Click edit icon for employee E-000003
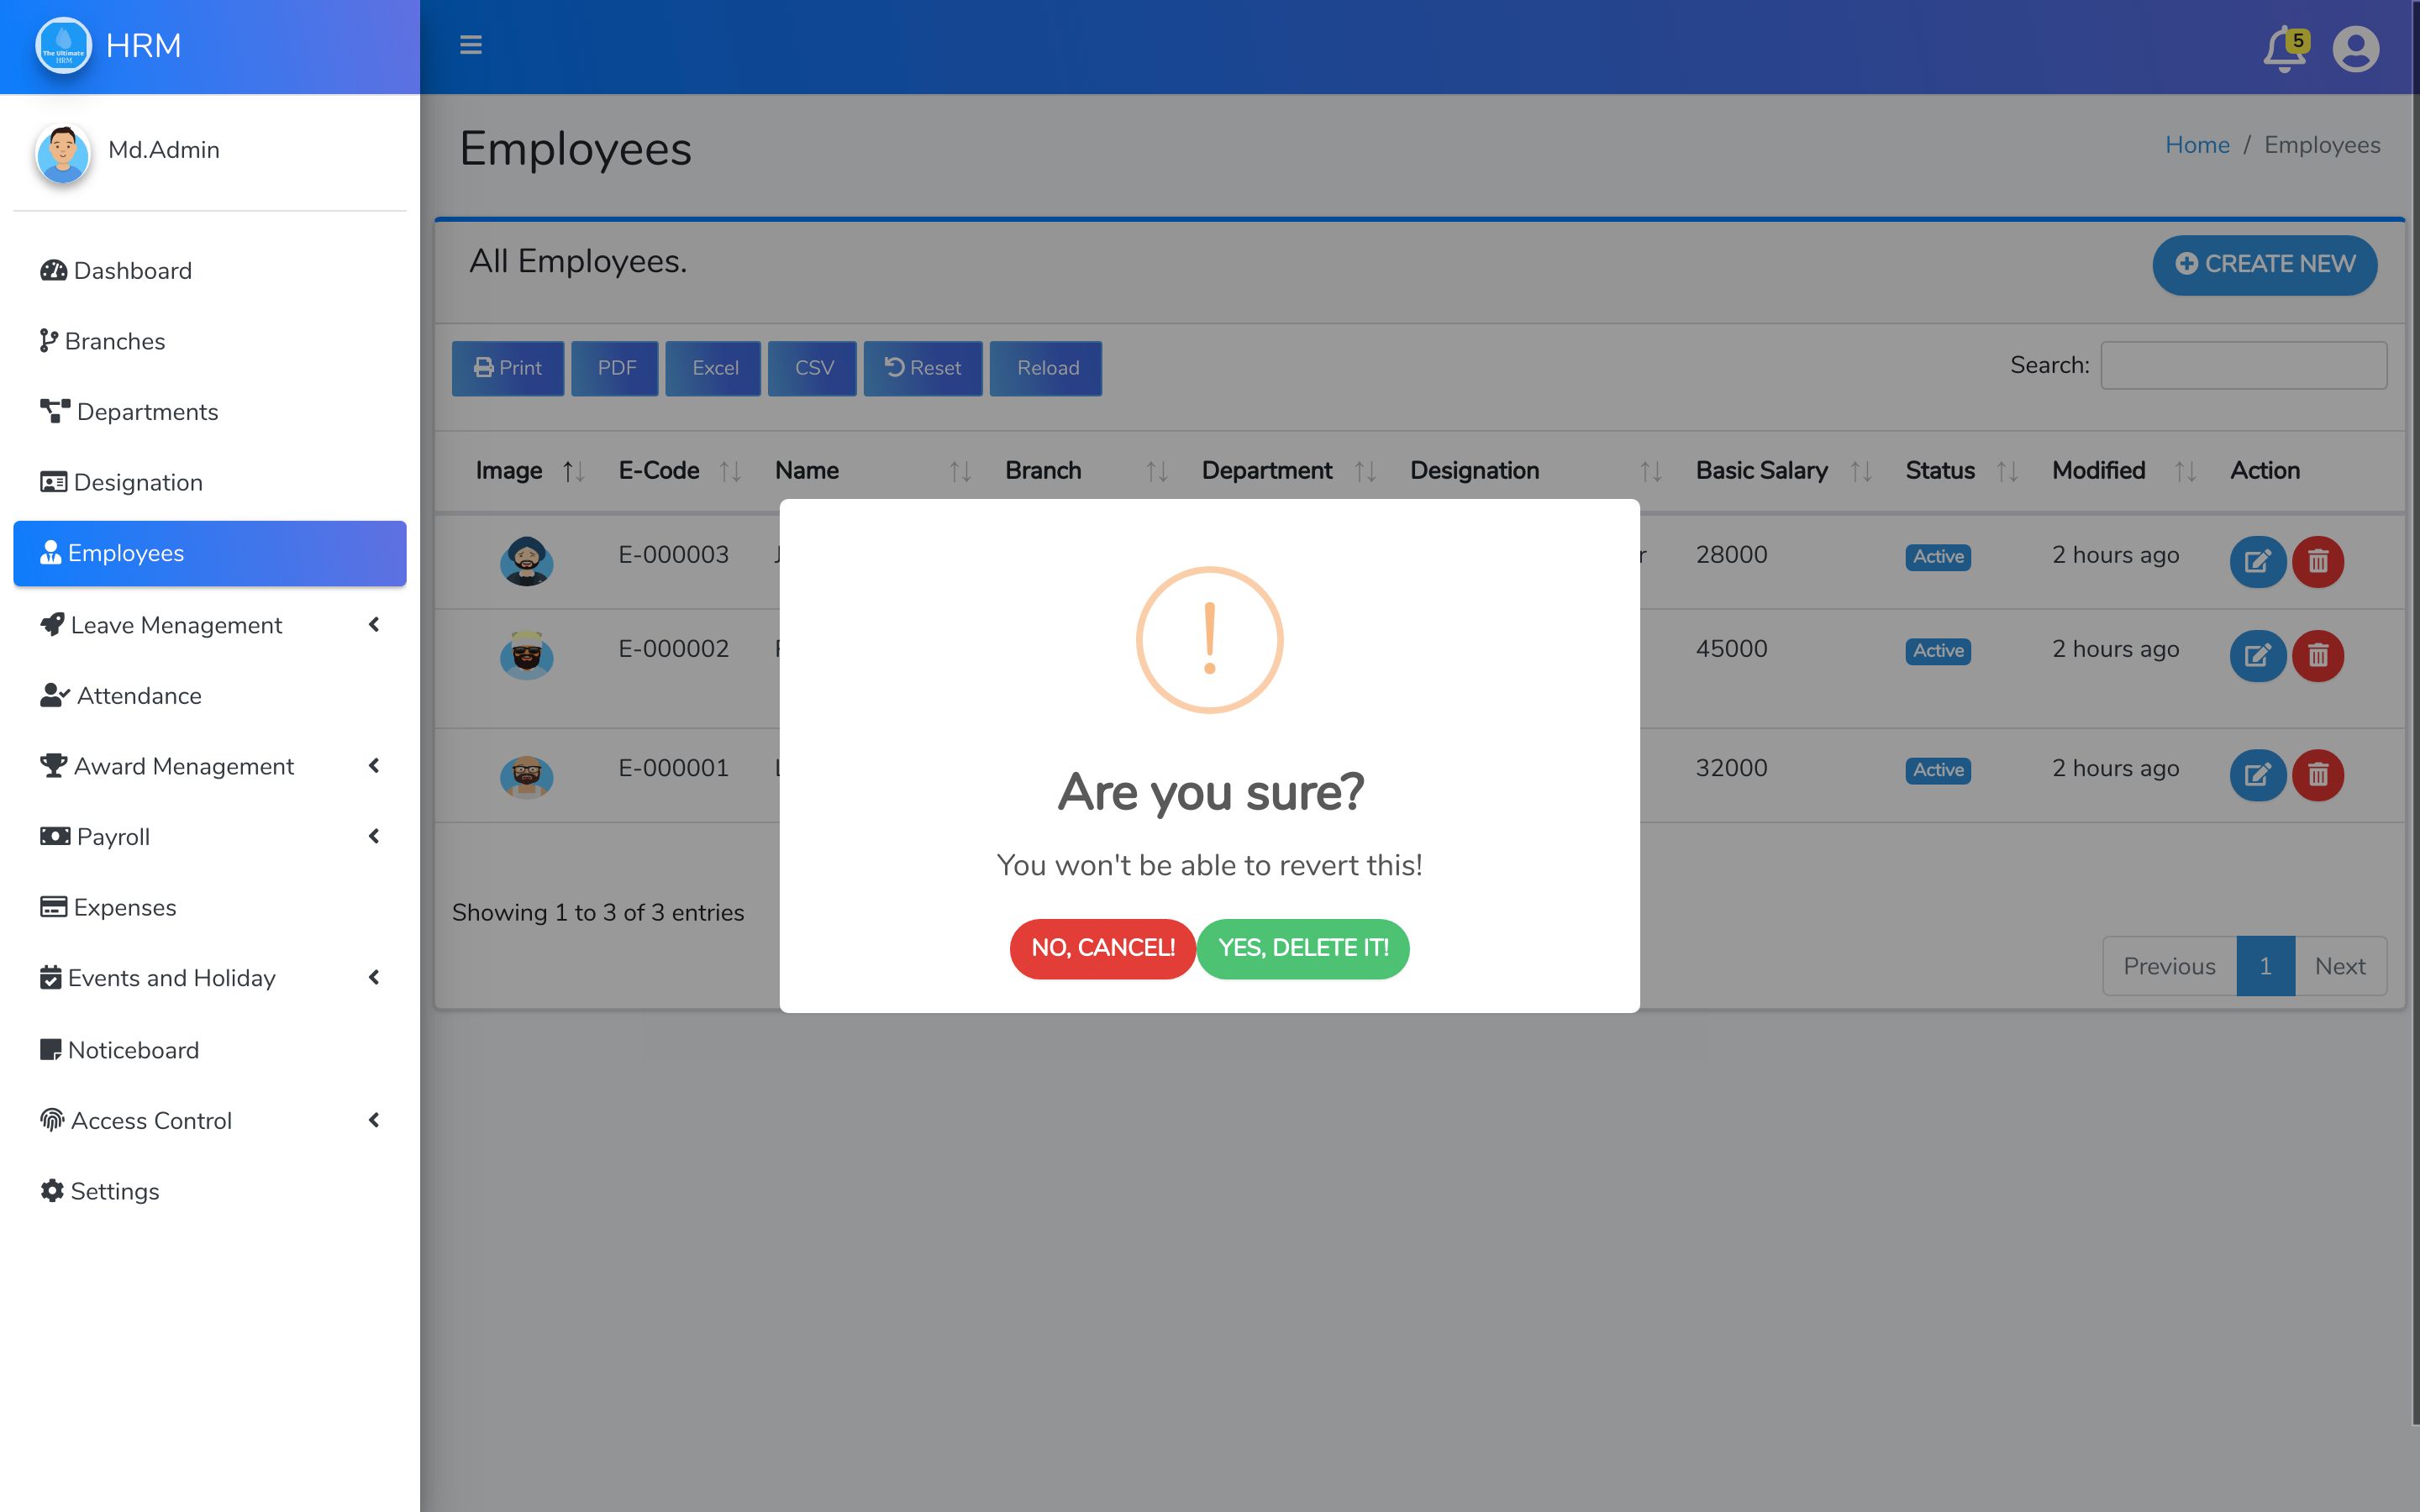 tap(2257, 561)
